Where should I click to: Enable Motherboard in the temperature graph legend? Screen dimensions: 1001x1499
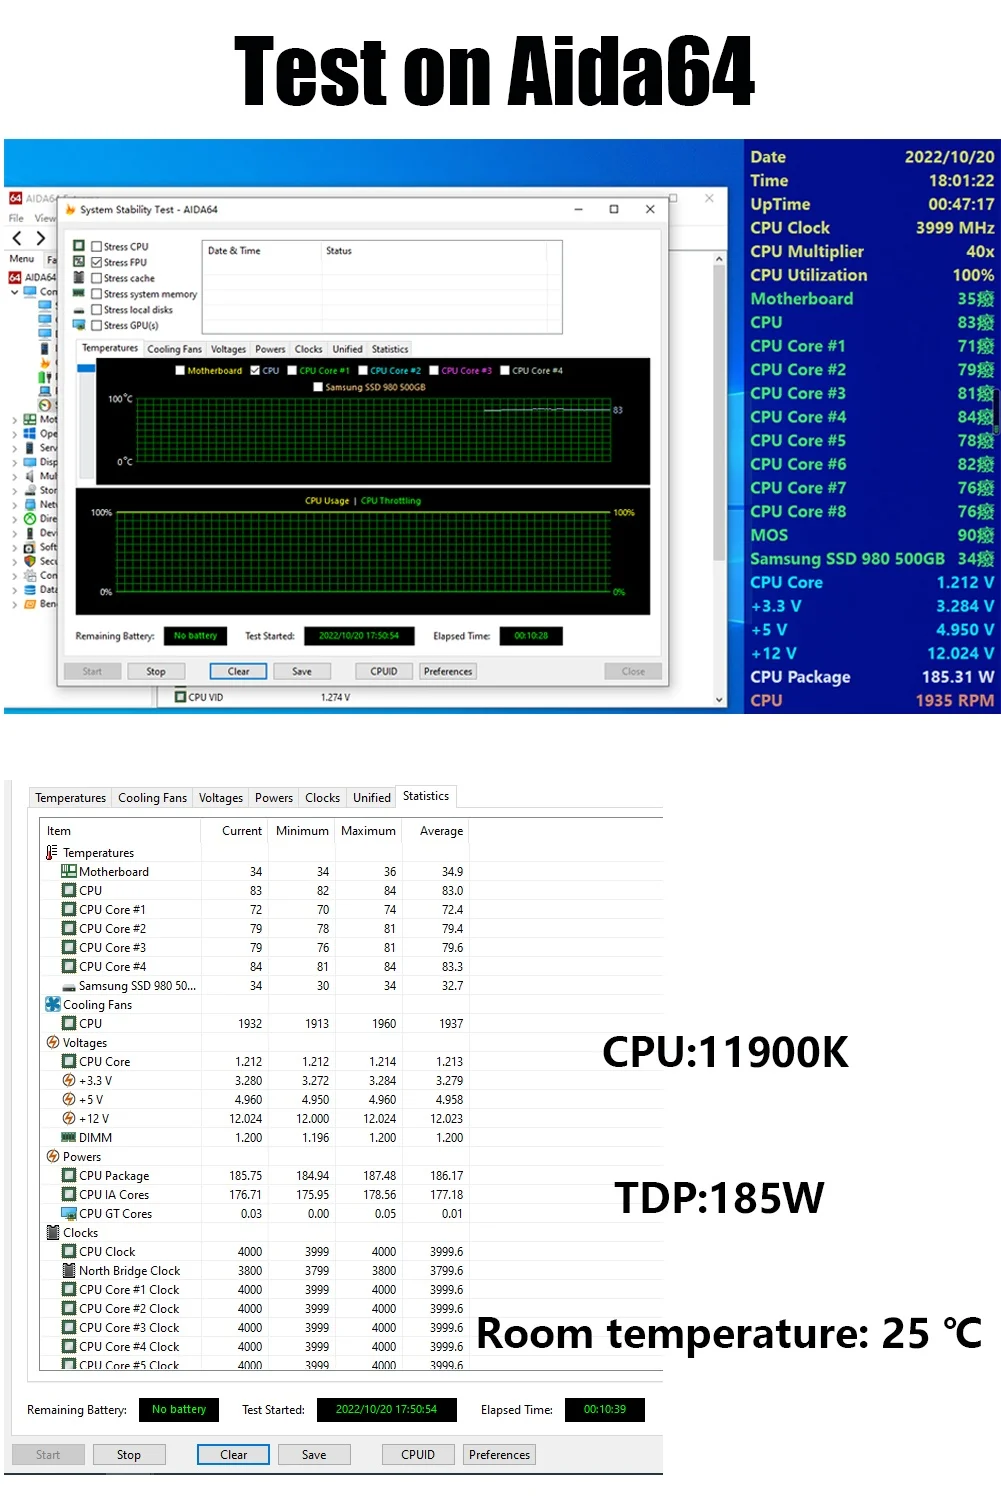point(180,370)
